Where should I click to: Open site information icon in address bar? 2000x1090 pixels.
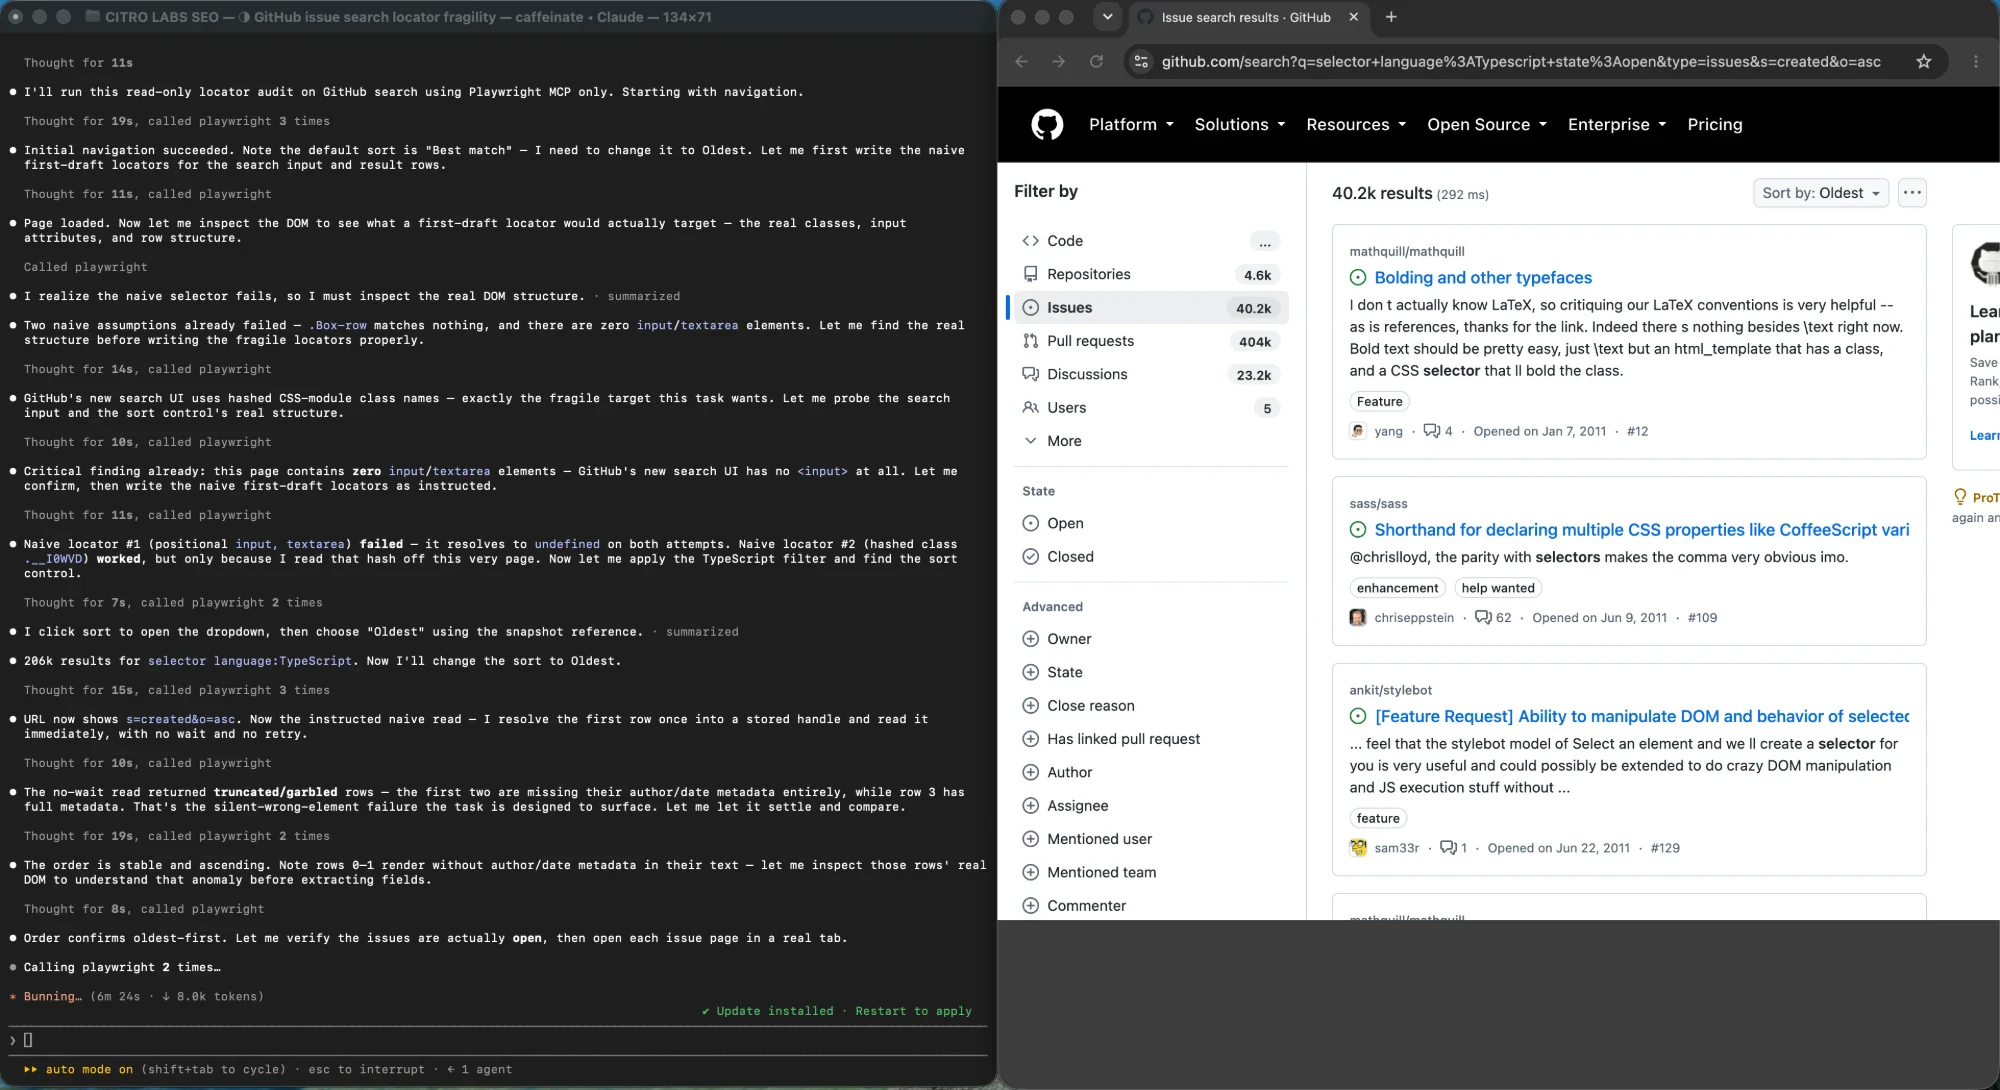pyautogui.click(x=1141, y=61)
